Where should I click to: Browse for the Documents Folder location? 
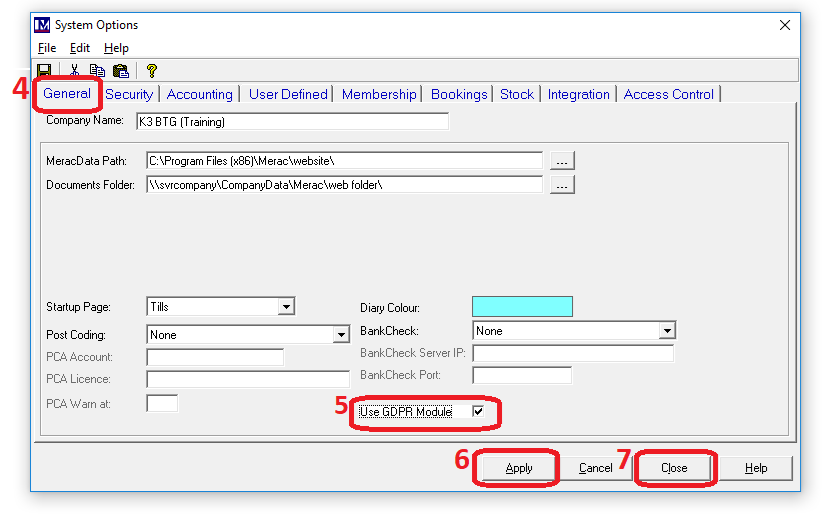[x=562, y=185]
